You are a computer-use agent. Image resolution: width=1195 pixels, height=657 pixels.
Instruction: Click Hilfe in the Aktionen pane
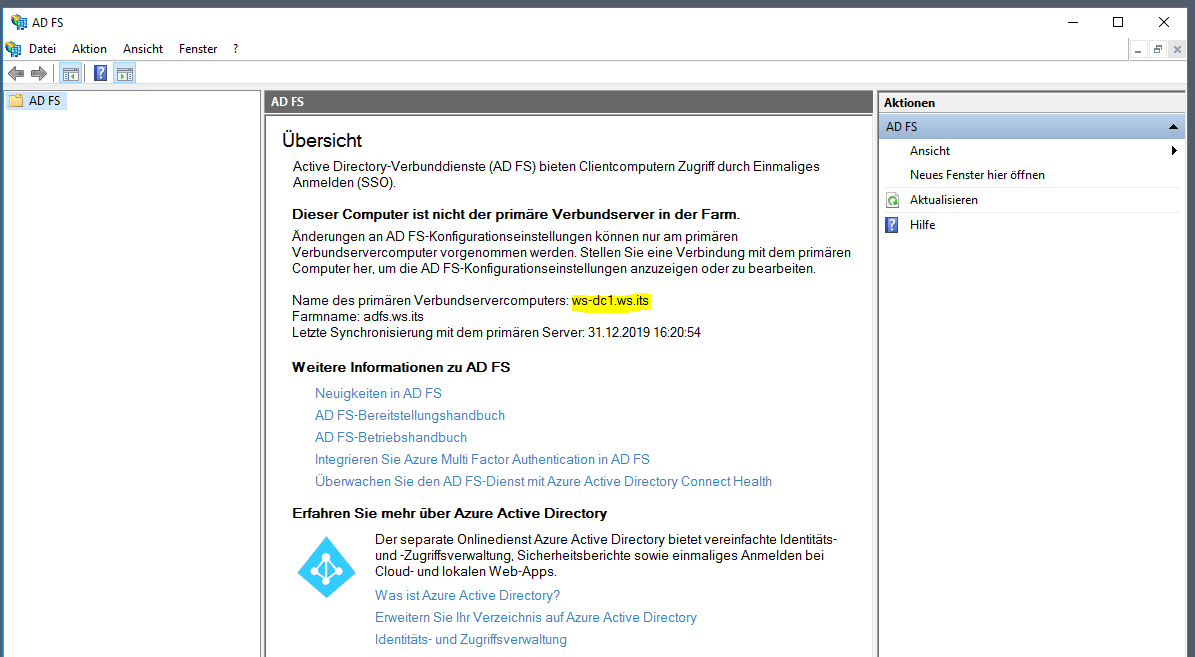pos(922,225)
